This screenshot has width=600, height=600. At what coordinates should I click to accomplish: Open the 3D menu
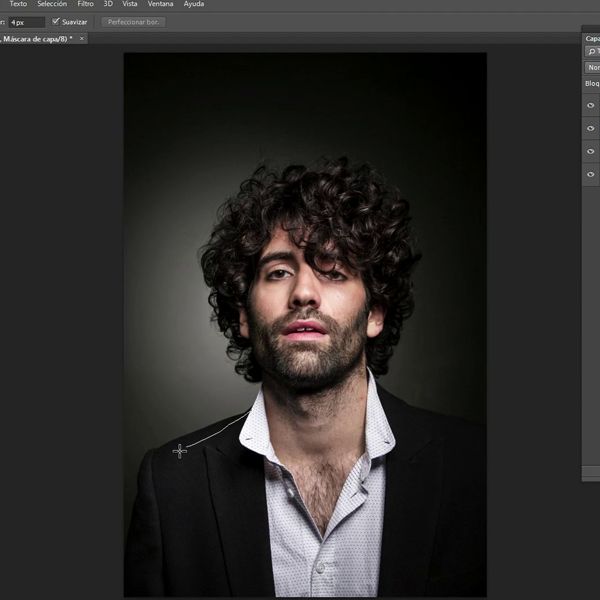point(108,4)
